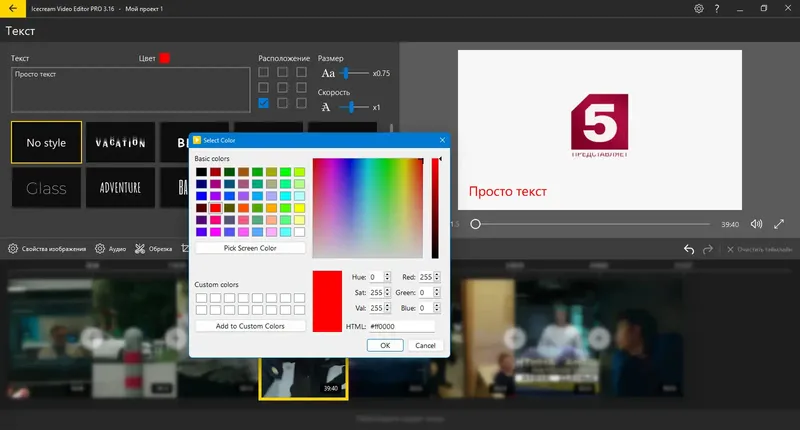This screenshot has width=800, height=430.
Task: Set text position to top-left box
Action: click(263, 72)
